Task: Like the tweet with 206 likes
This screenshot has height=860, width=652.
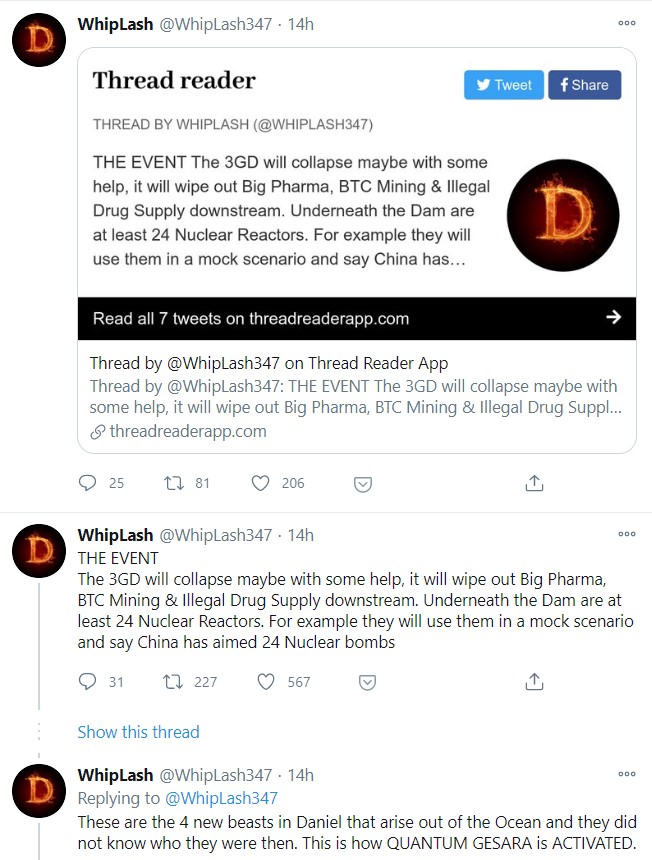Action: tap(261, 483)
